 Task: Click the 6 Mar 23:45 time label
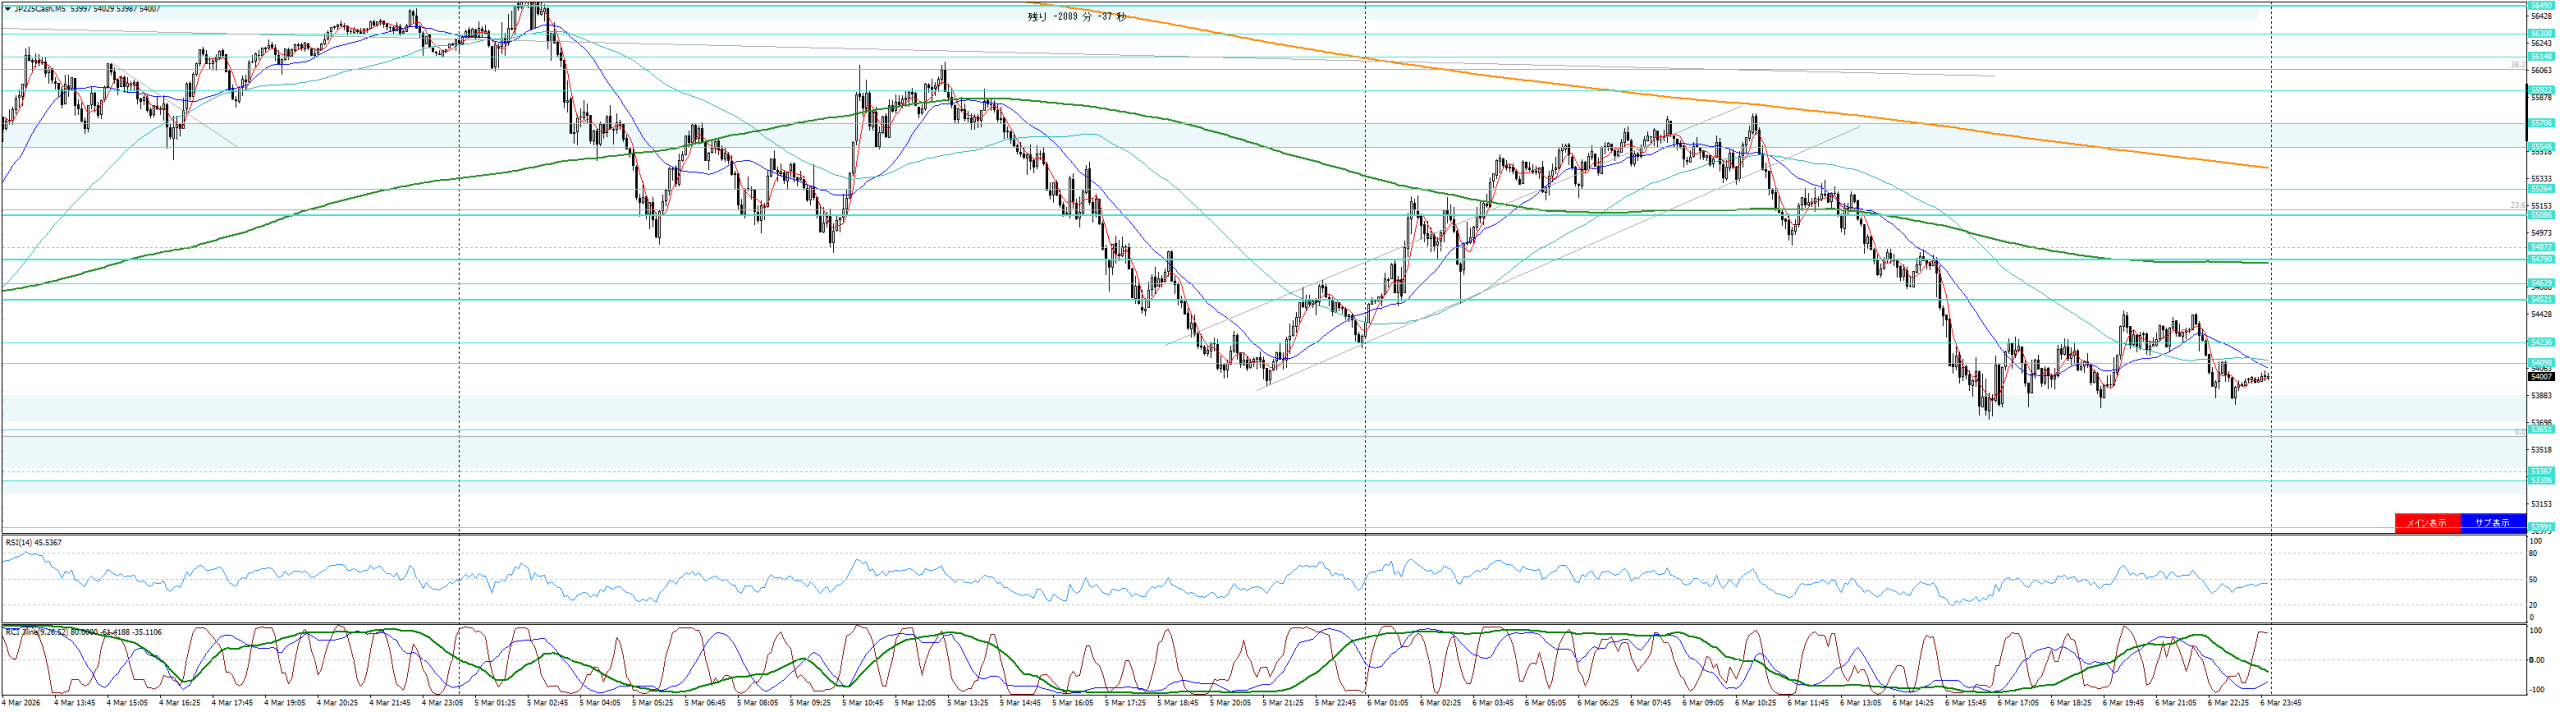2280,703
